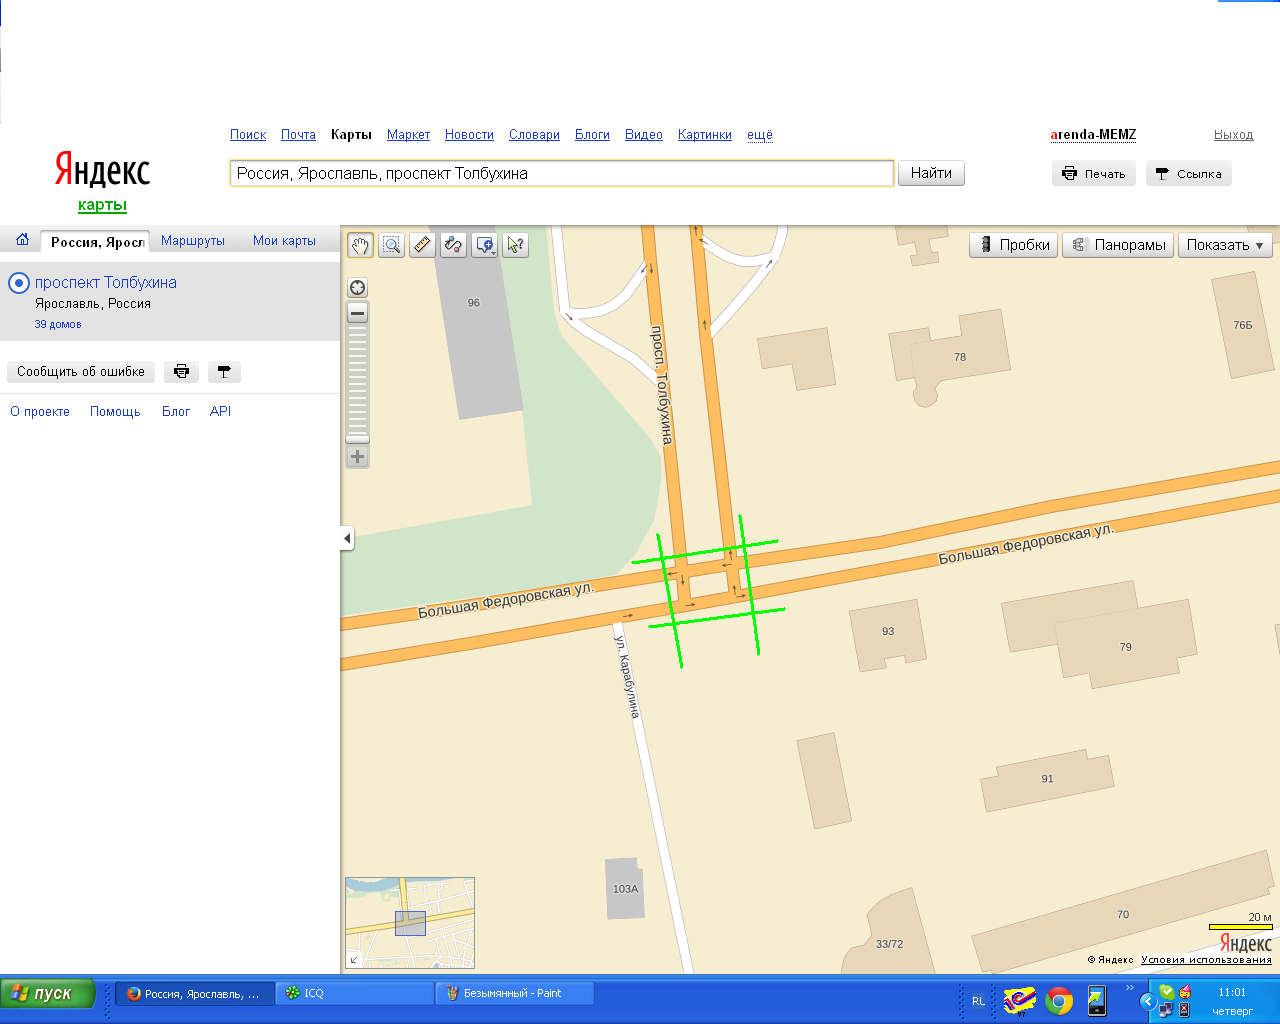Activate the zoom-to-area magnifier tool
1280x1024 pixels.
click(391, 245)
